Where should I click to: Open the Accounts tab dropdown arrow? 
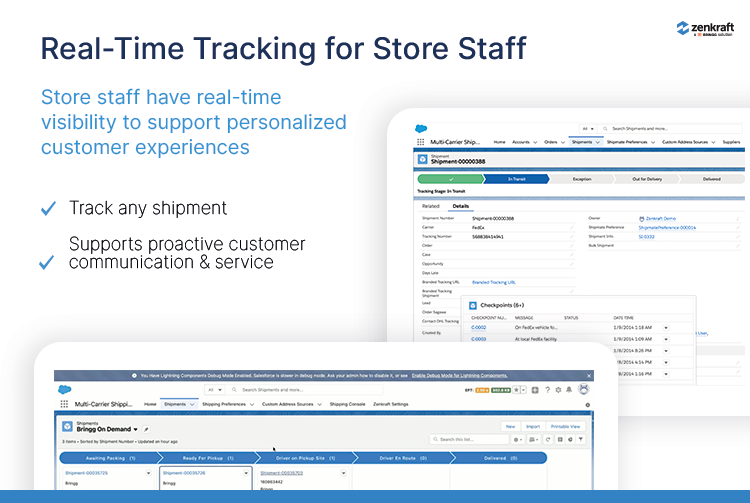pos(534,142)
